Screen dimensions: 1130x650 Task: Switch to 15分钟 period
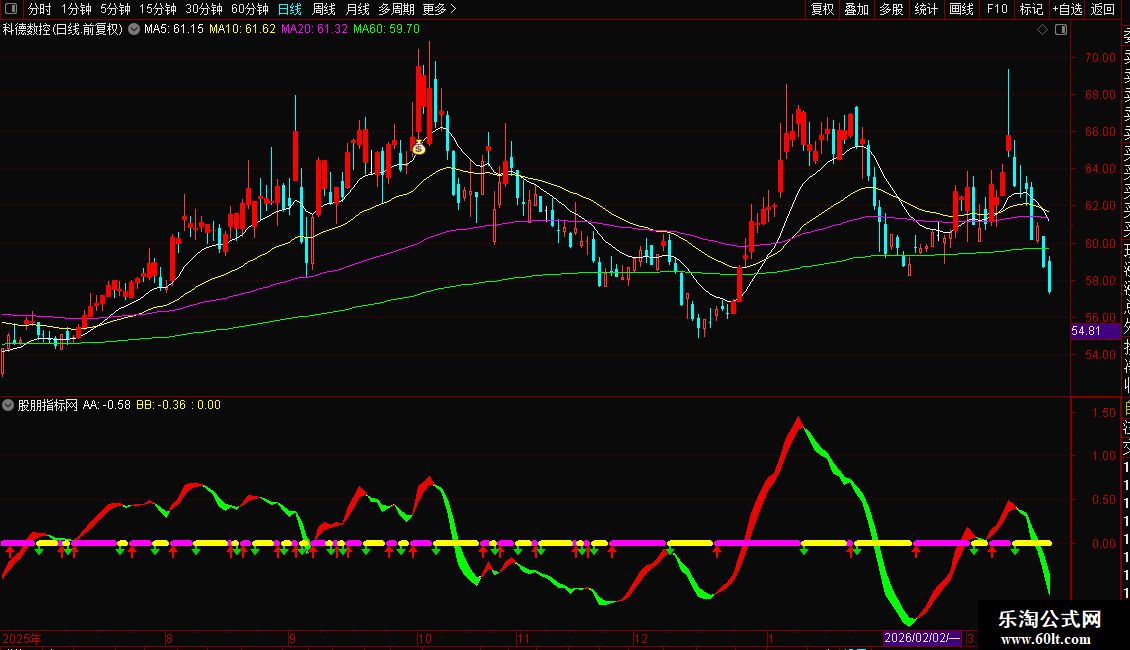click(x=158, y=9)
